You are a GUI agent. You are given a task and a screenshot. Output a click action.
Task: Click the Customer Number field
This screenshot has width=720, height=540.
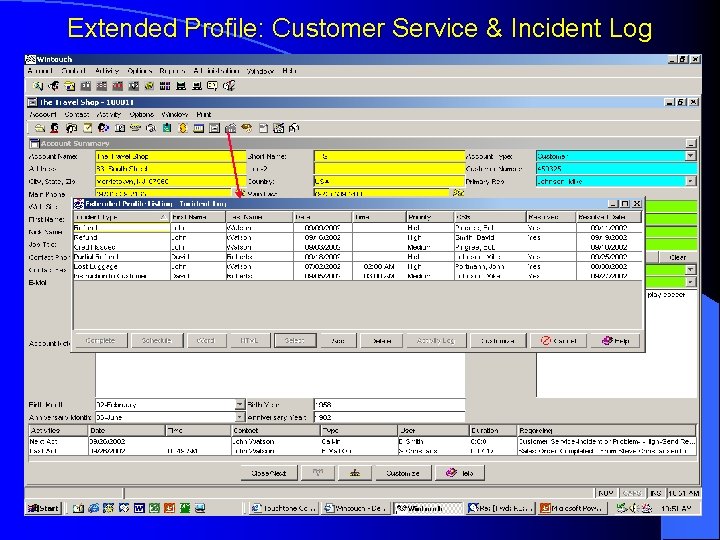[x=616, y=169]
